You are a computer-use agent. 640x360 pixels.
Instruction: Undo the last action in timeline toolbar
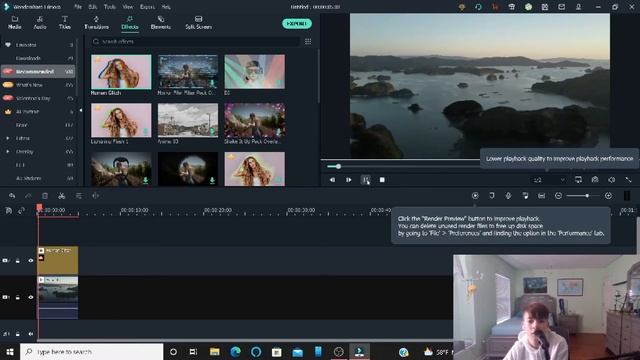click(x=12, y=196)
